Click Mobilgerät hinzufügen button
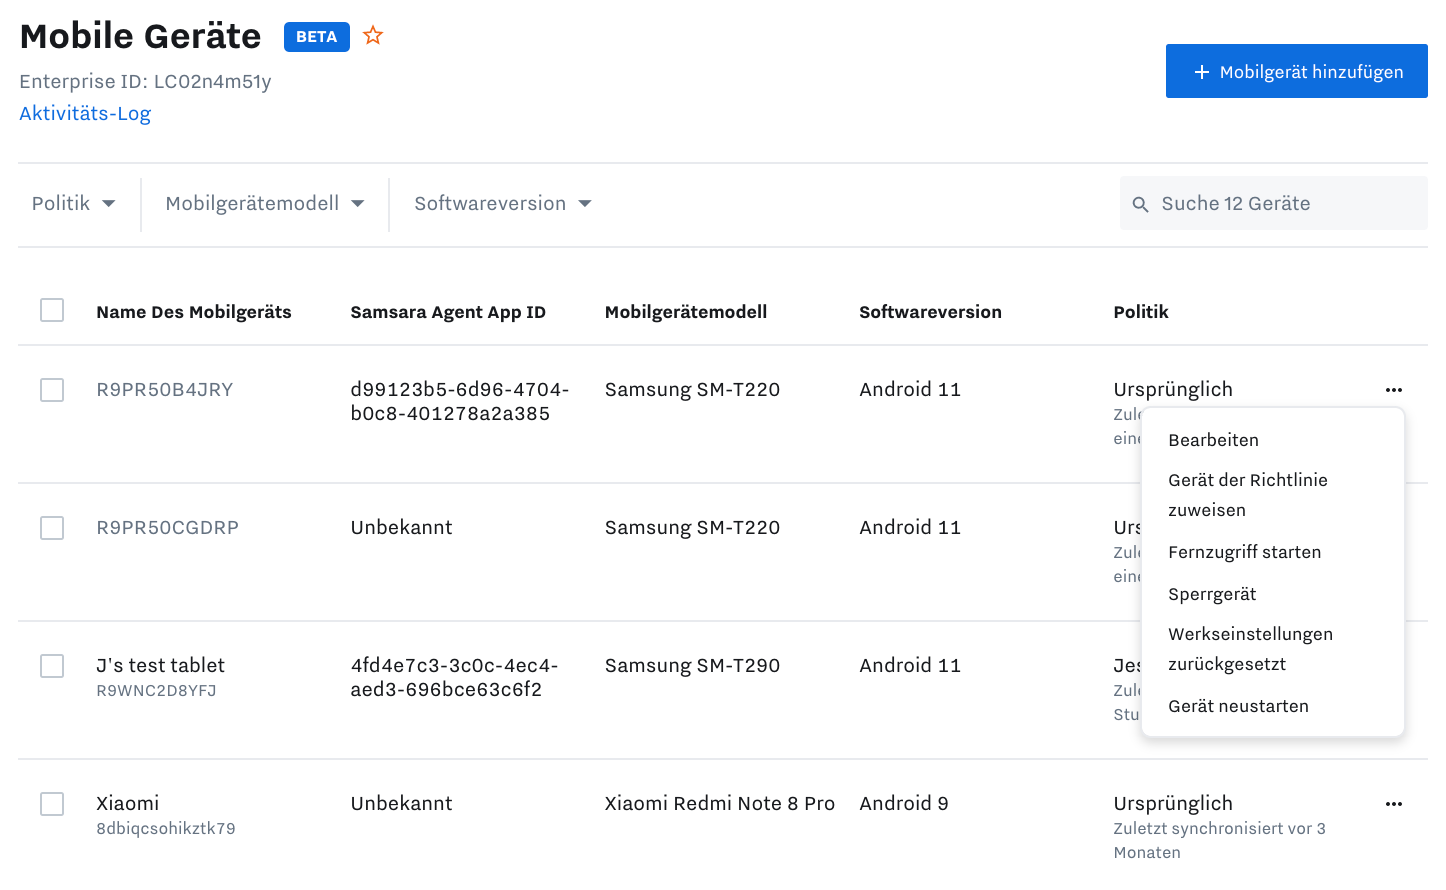The image size is (1446, 890). [x=1297, y=71]
